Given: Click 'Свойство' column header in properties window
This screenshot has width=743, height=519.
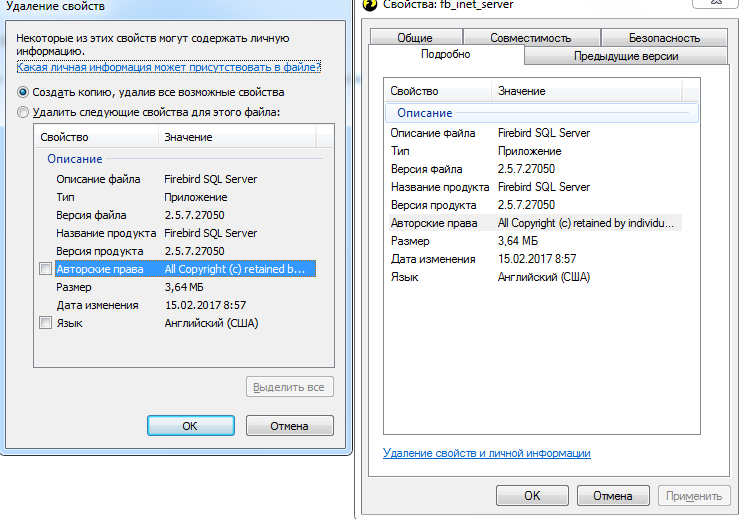Looking at the screenshot, I should pyautogui.click(x=438, y=91).
